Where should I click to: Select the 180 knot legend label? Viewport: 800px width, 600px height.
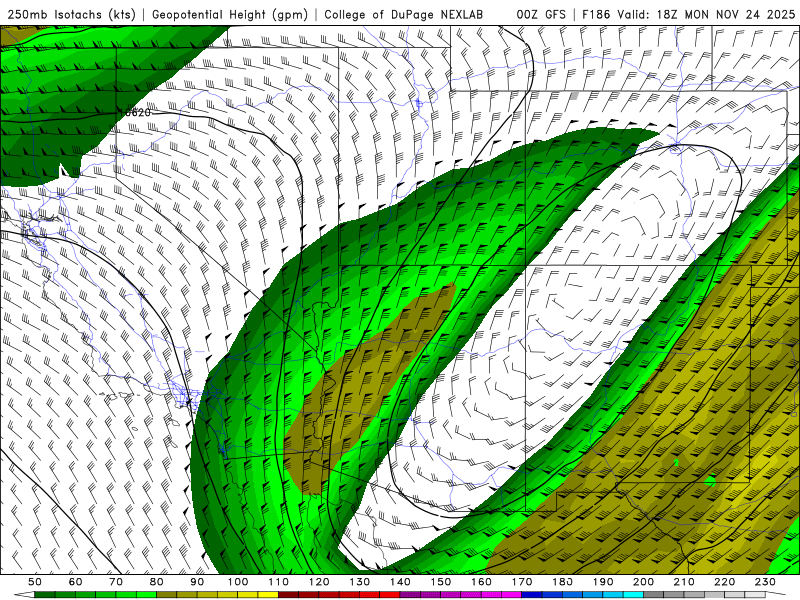(x=562, y=582)
